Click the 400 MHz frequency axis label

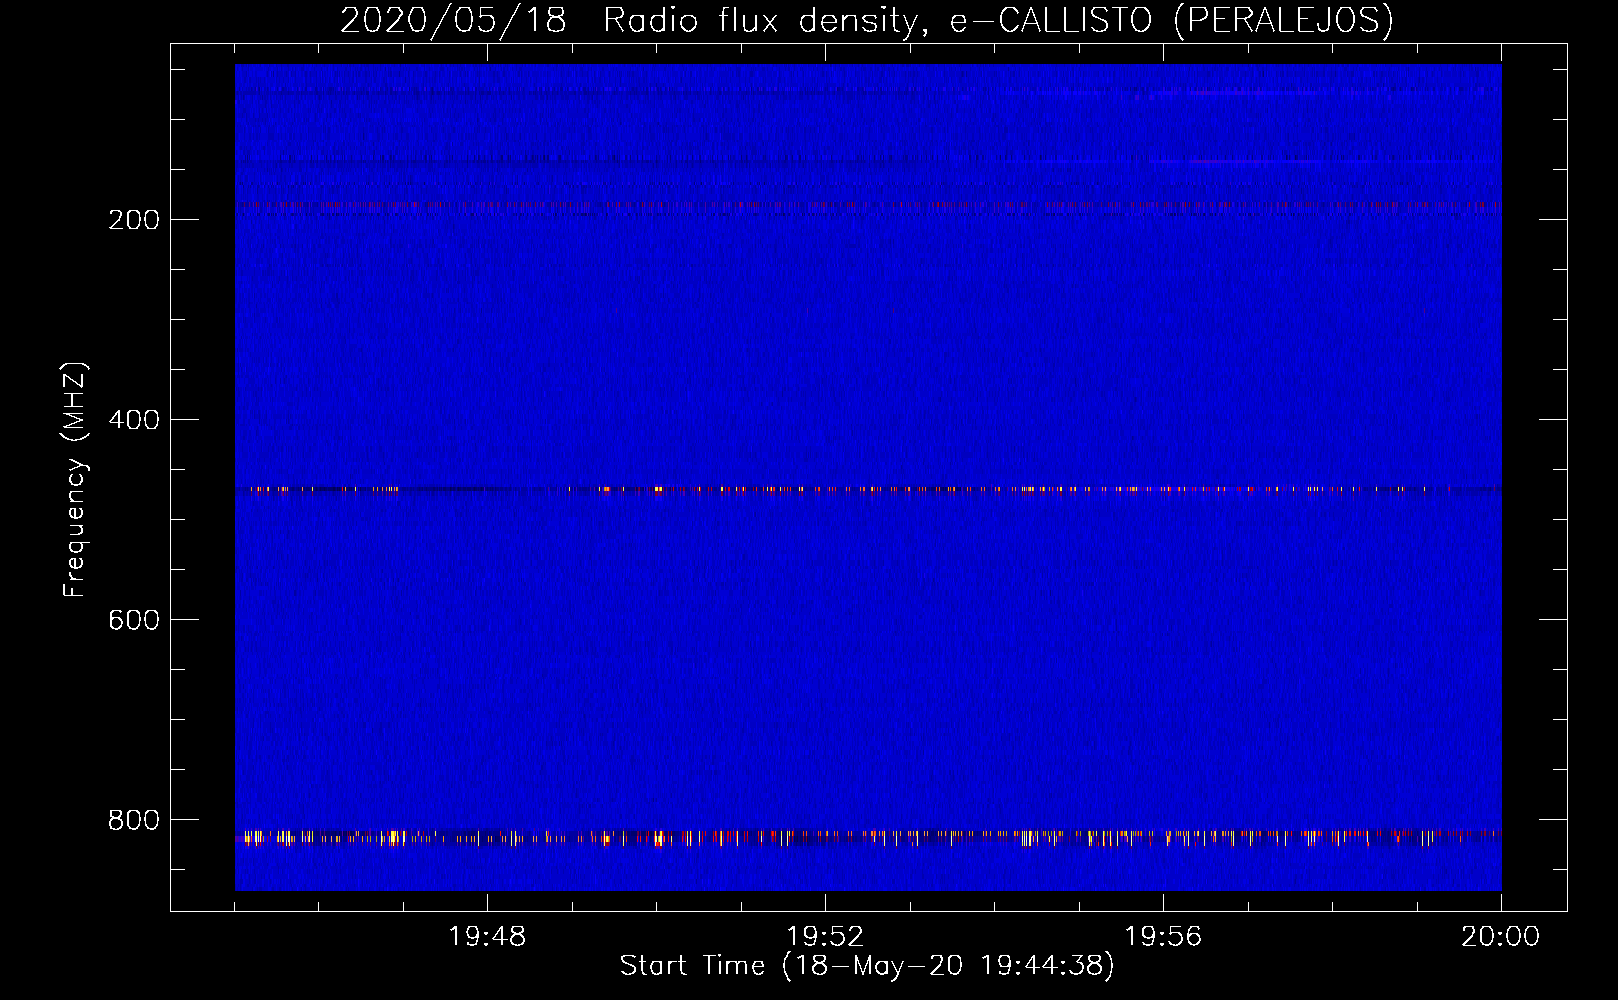click(x=134, y=420)
